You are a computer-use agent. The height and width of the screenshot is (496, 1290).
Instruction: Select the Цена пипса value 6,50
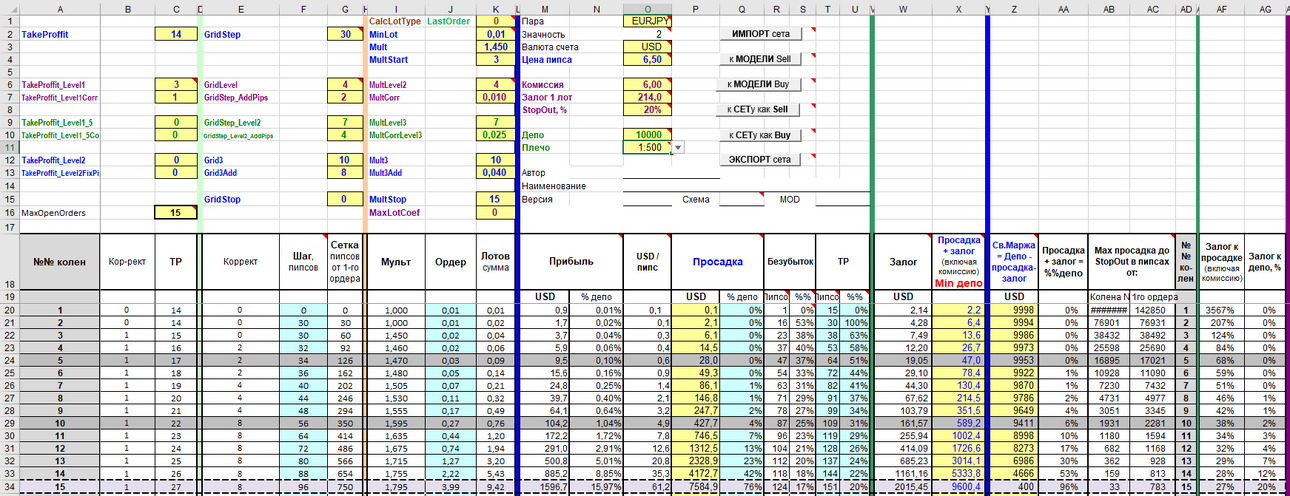pyautogui.click(x=647, y=59)
